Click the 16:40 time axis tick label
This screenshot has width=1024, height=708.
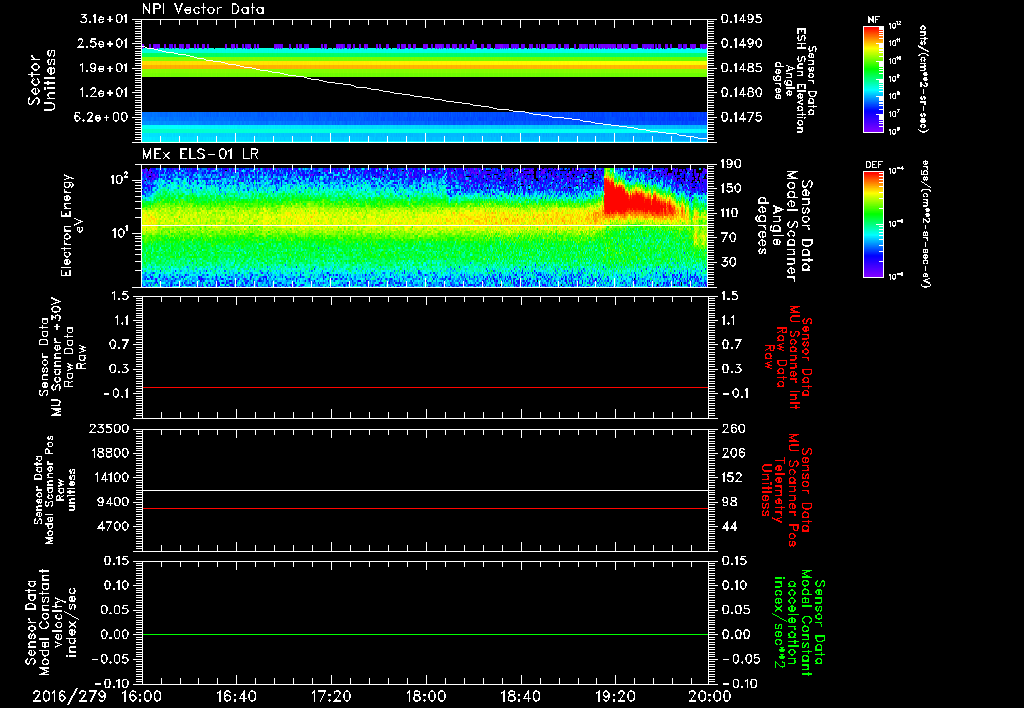point(236,695)
